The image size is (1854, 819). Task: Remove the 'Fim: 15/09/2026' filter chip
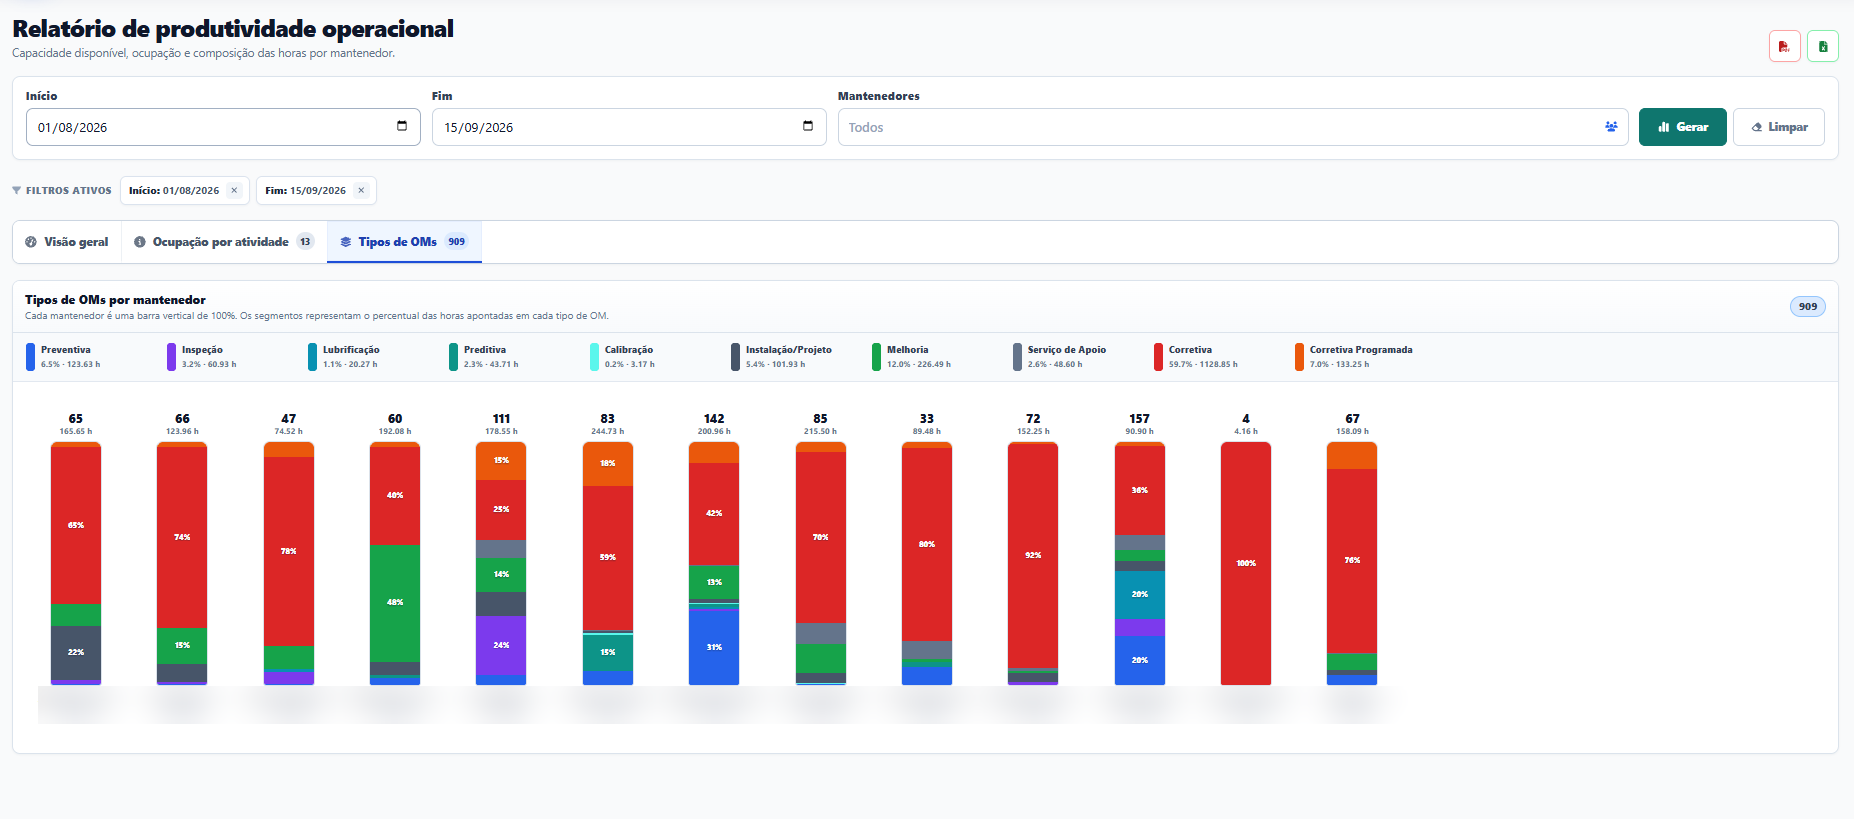pyautogui.click(x=361, y=190)
